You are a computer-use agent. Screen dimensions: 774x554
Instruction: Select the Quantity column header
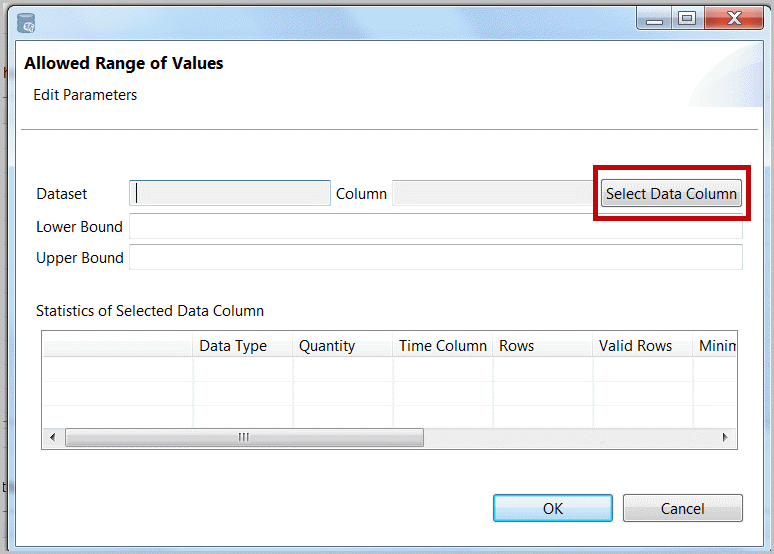click(342, 346)
